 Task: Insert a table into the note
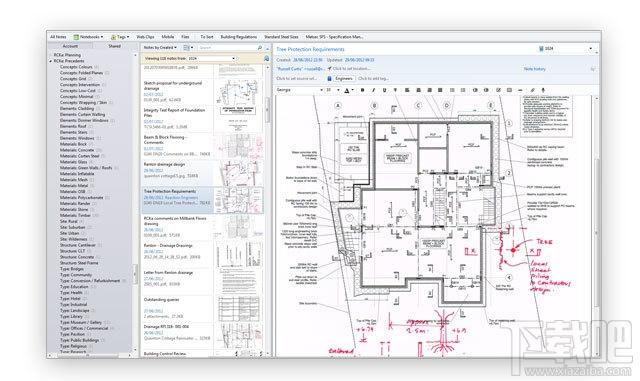point(509,90)
